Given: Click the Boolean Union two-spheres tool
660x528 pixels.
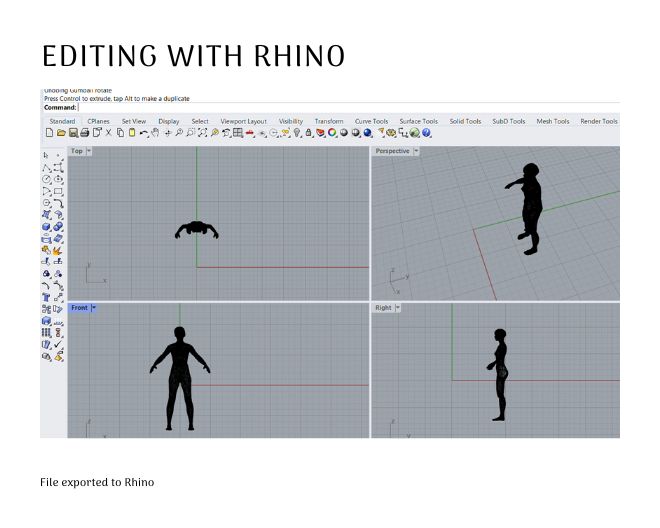Looking at the screenshot, I should 58,227.
